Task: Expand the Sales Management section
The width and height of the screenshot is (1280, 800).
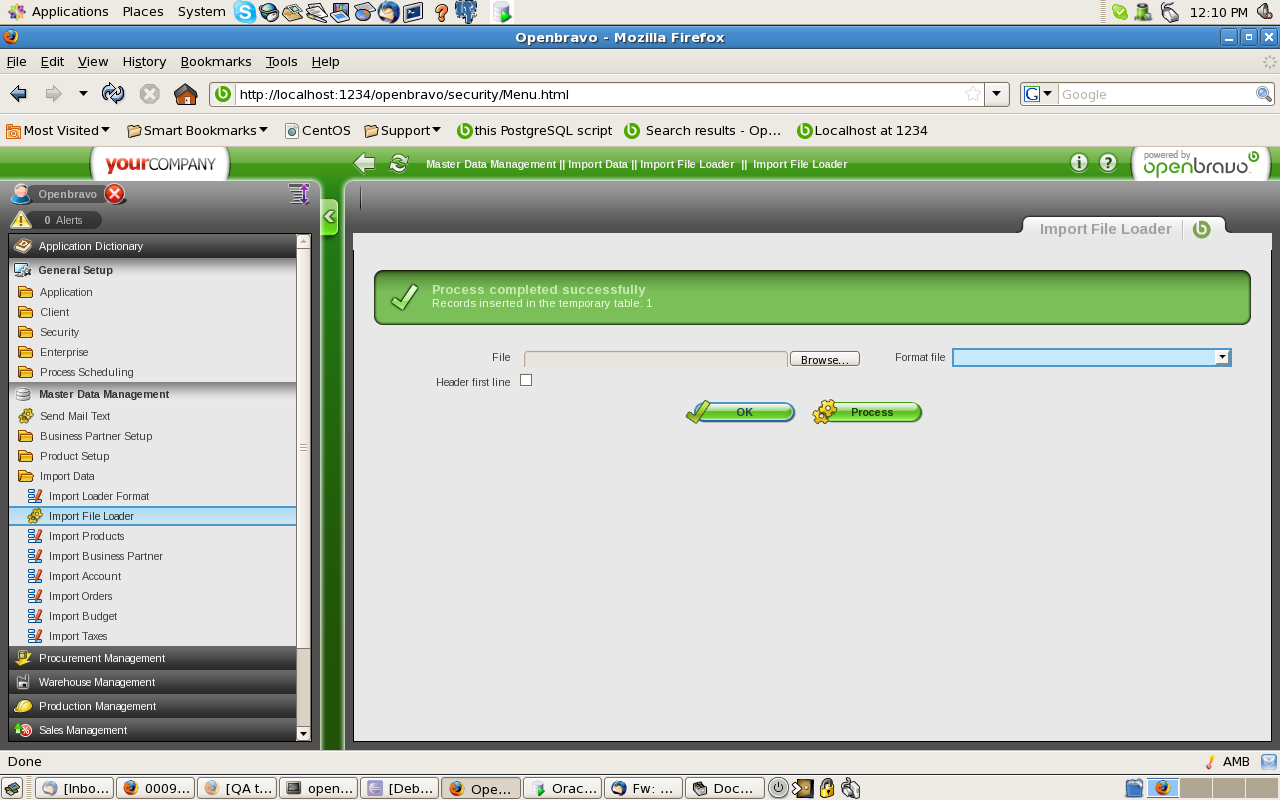Action: (153, 730)
